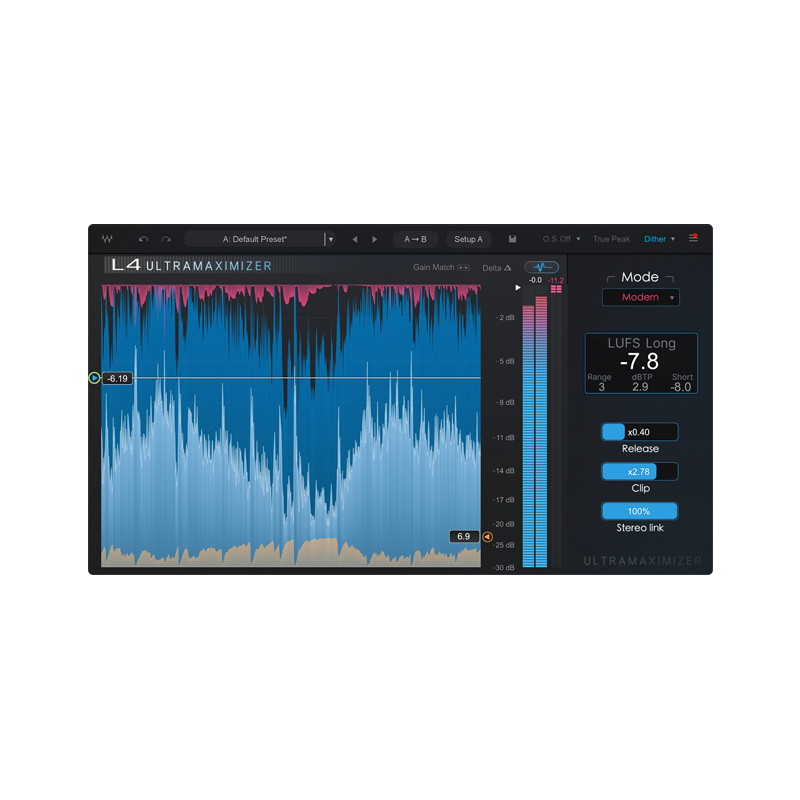Enable True Peak limiting

(x=611, y=240)
